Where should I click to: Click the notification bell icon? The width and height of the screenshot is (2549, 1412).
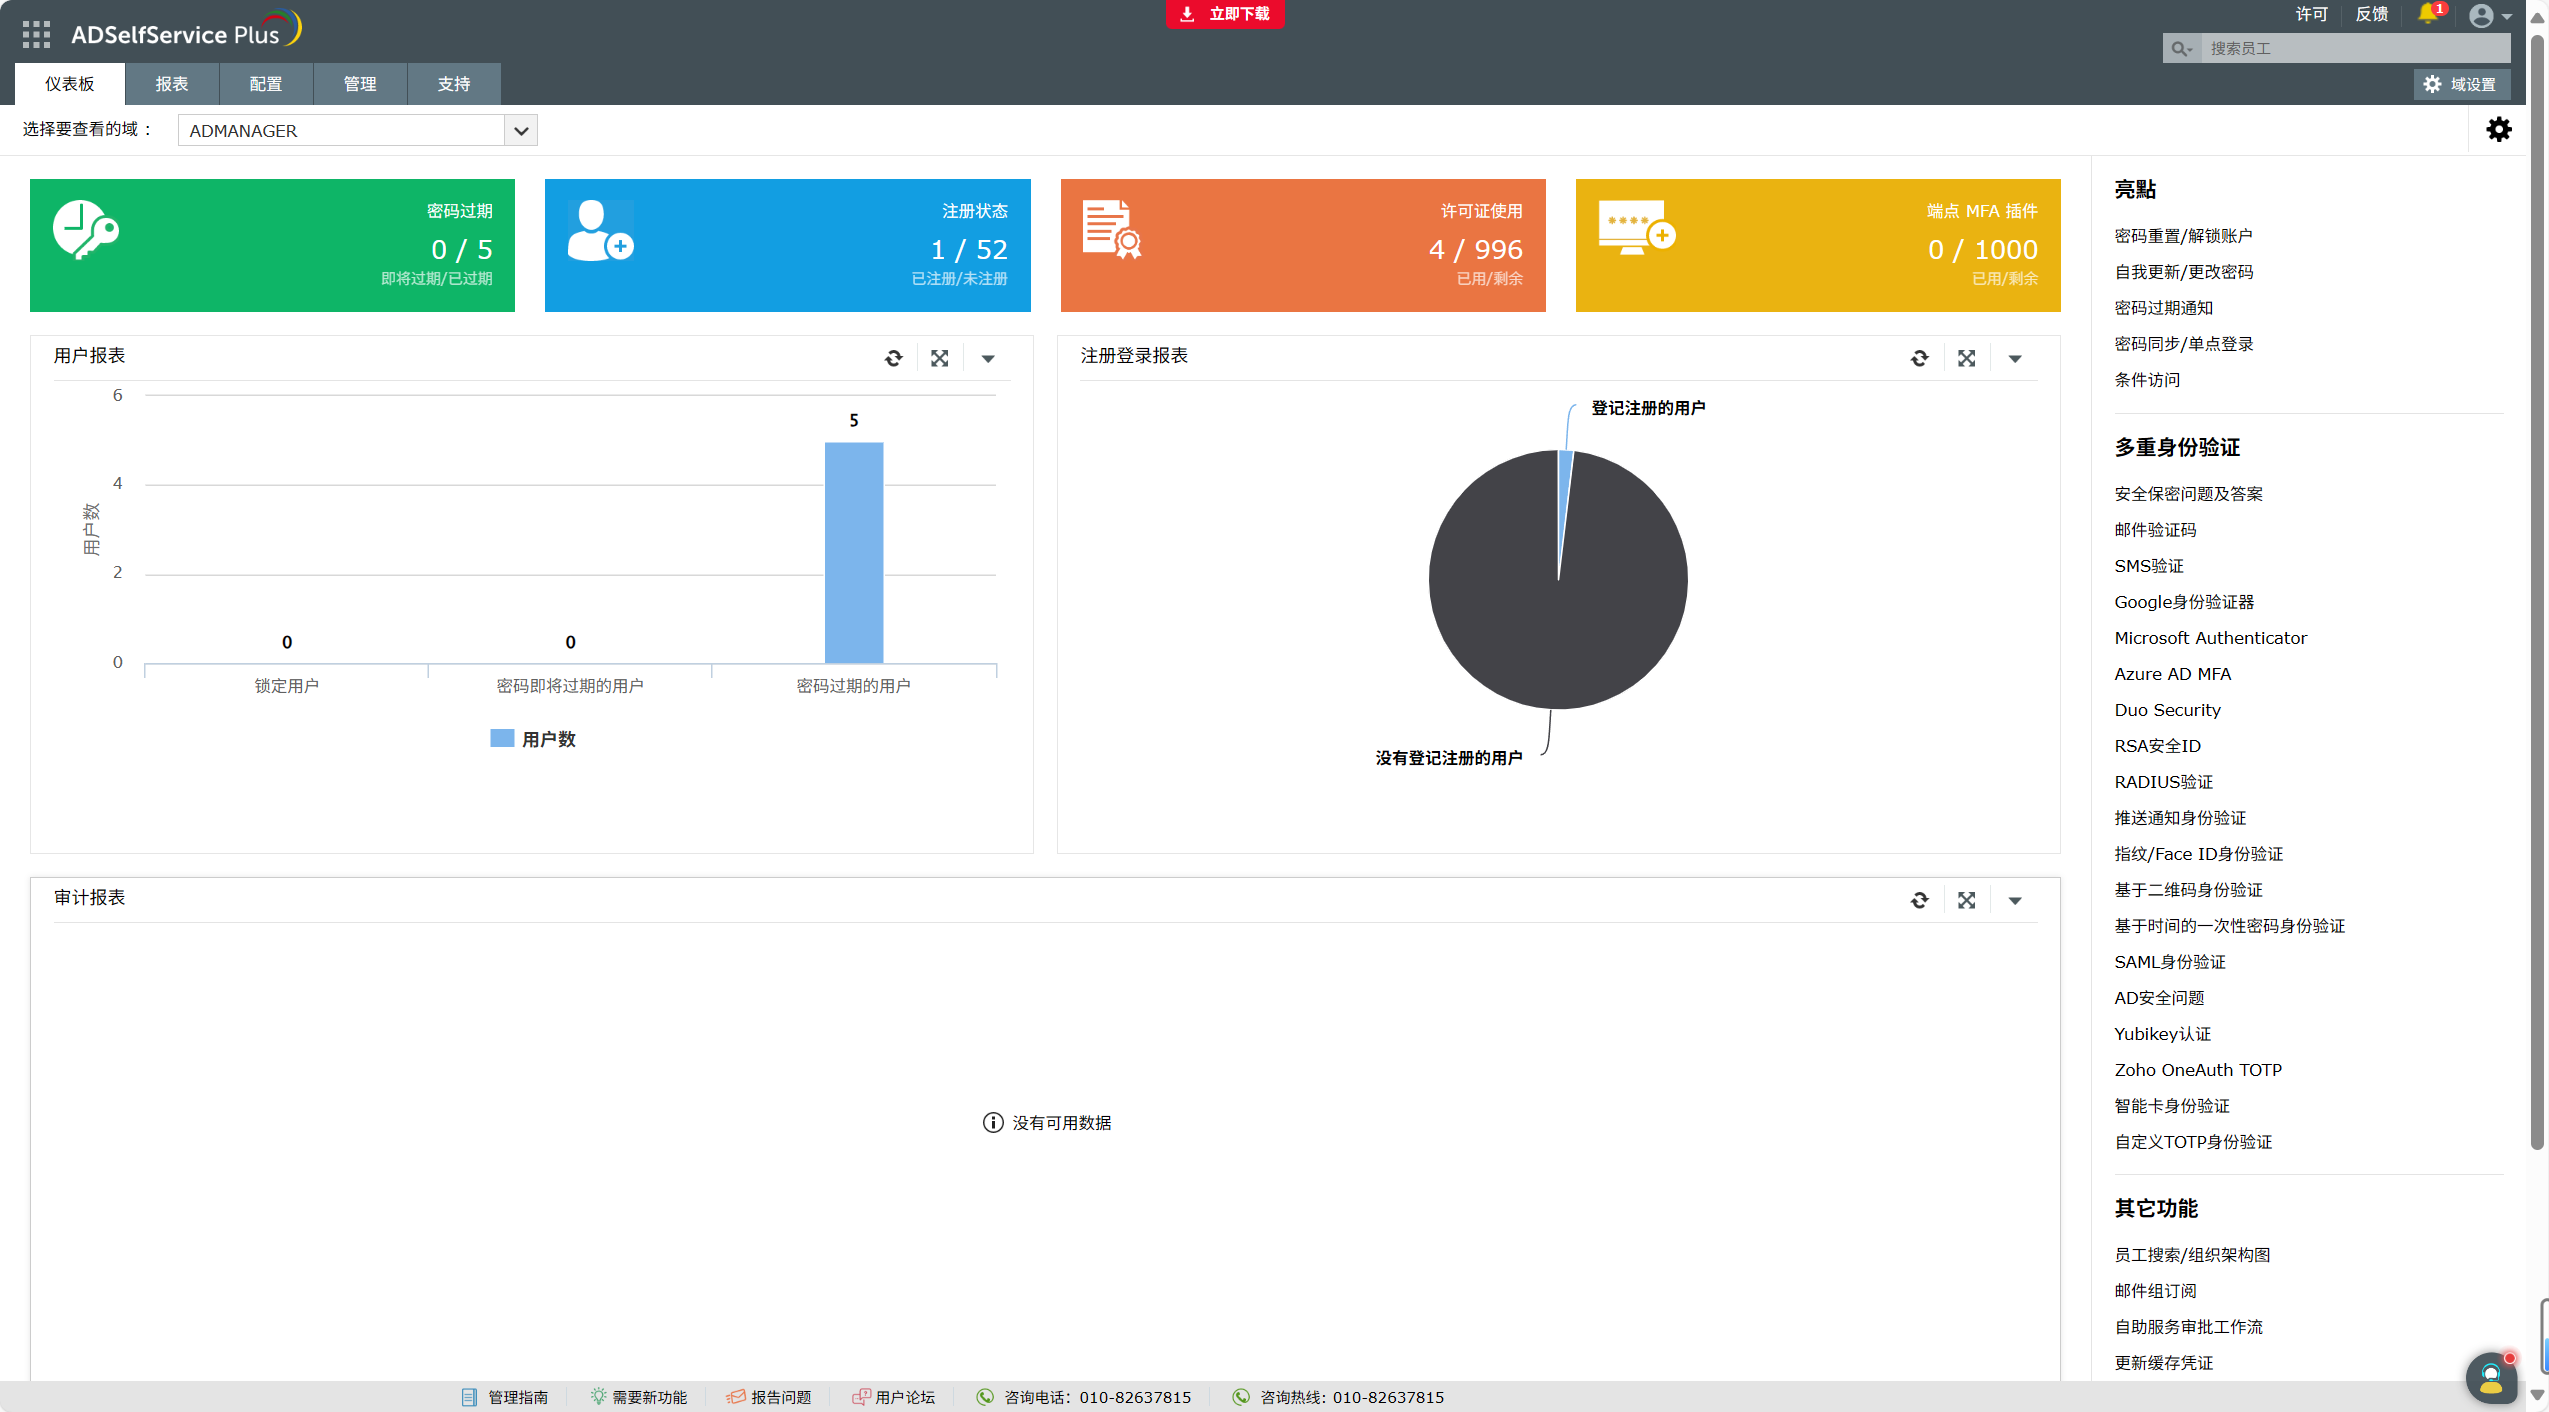2427,14
